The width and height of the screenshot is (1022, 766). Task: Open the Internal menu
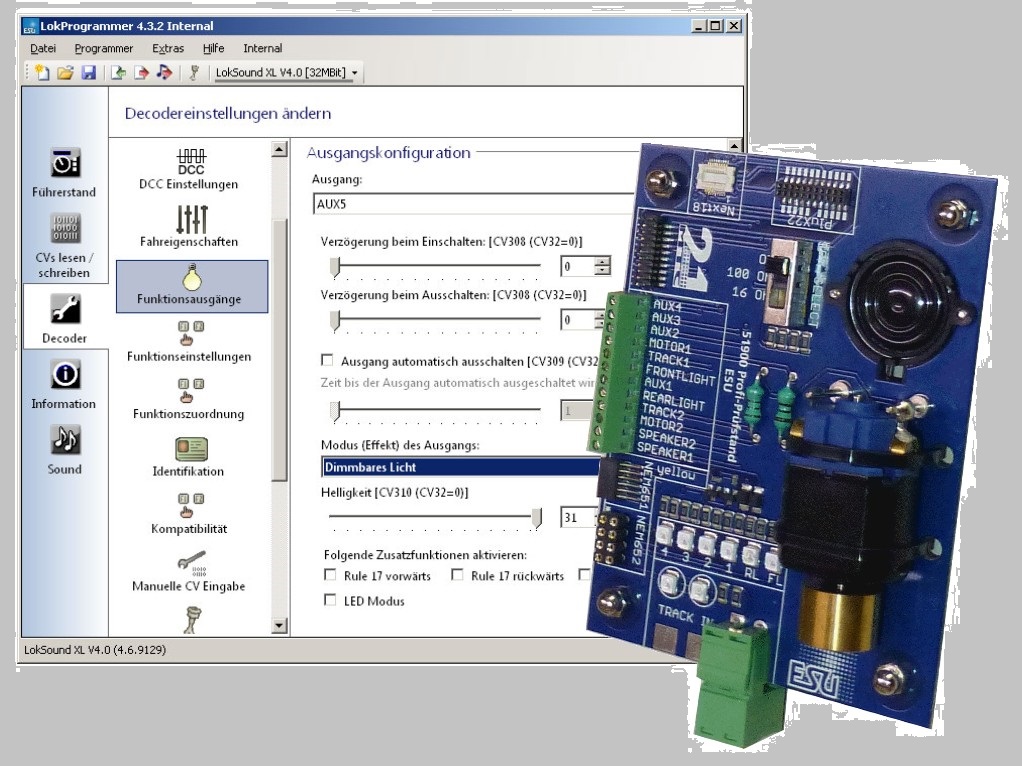(x=263, y=48)
